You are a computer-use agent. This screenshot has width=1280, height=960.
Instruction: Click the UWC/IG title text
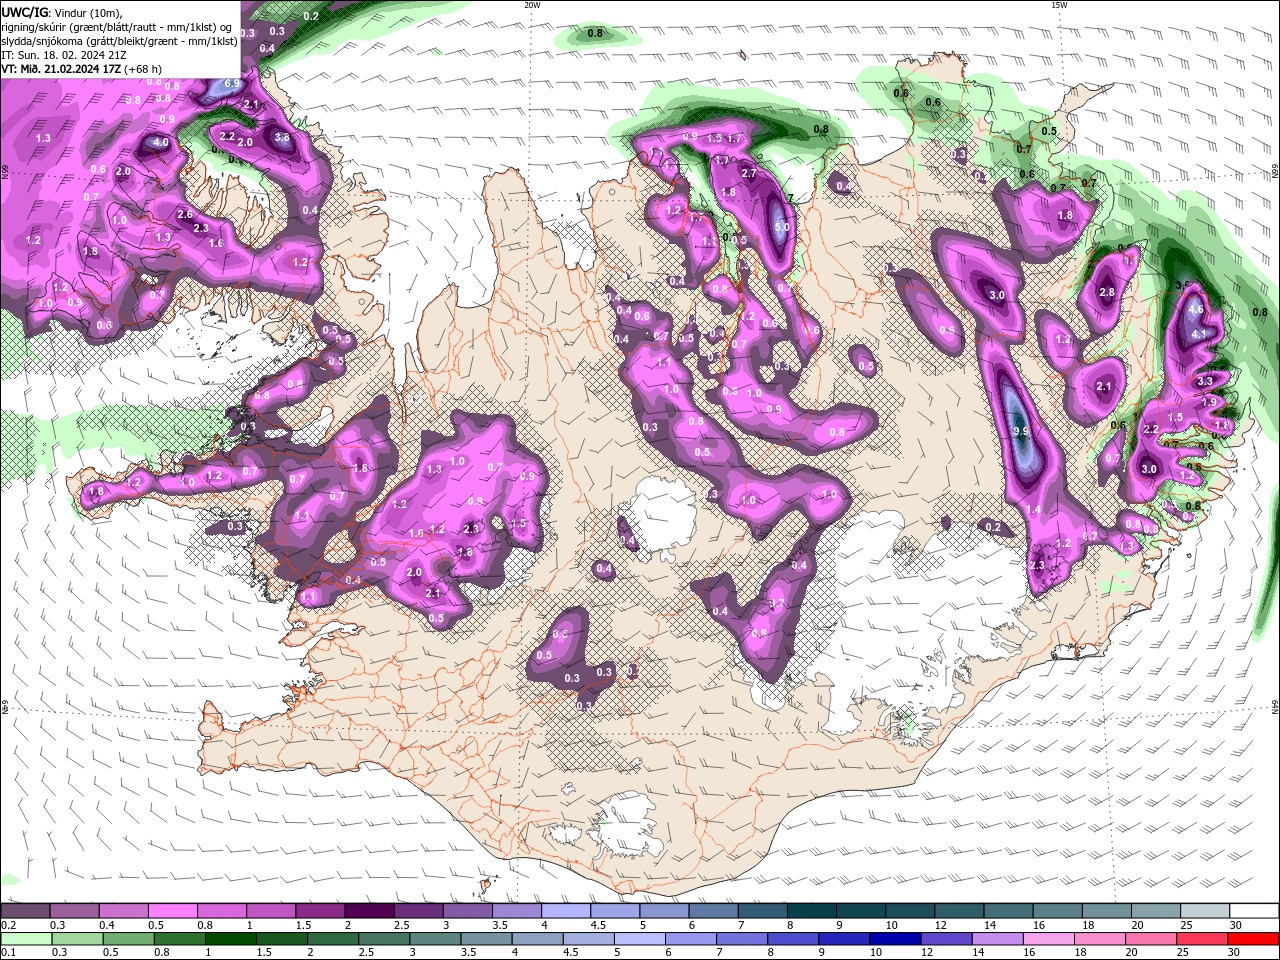click(x=24, y=12)
